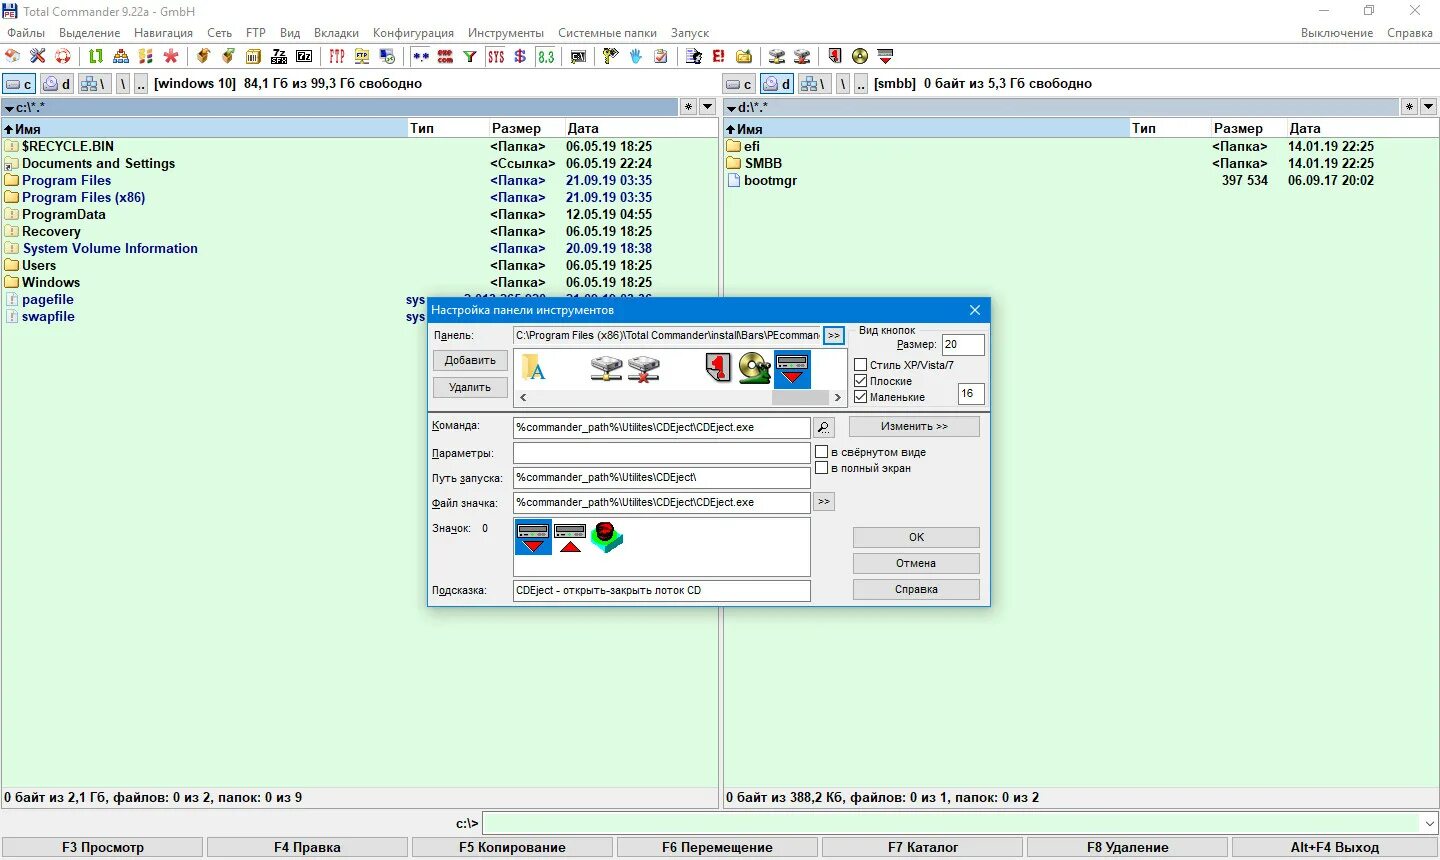Click the red SYS toolbar icon
Image resolution: width=1440 pixels, height=860 pixels.
pyautogui.click(x=496, y=56)
